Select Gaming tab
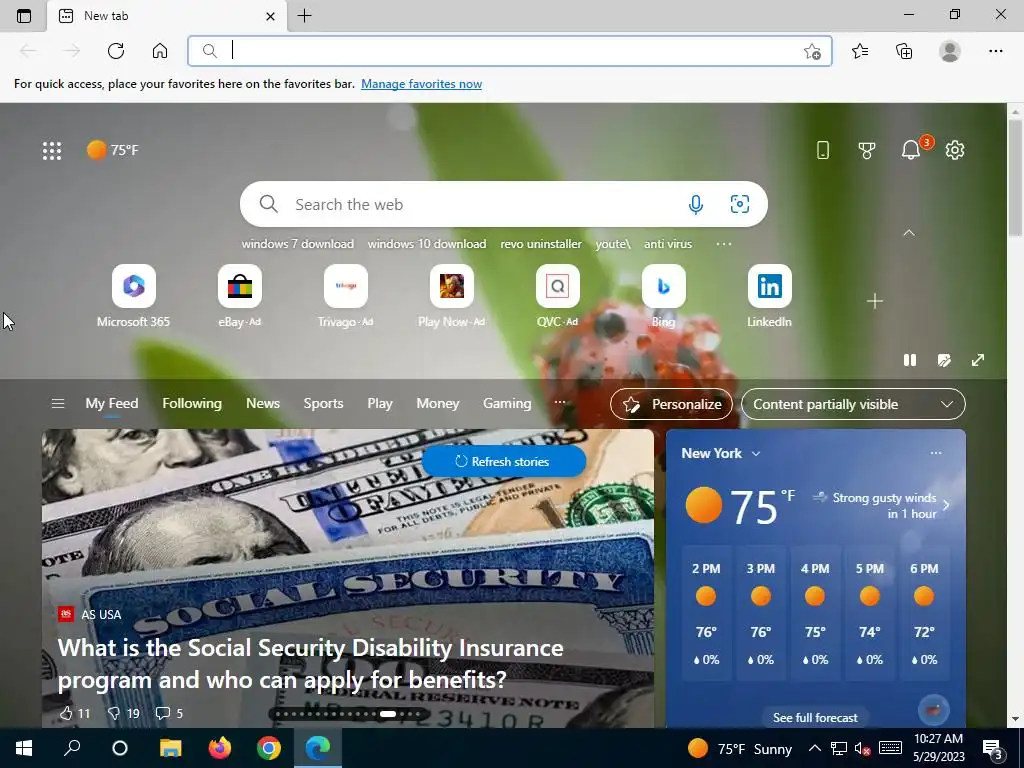Image resolution: width=1024 pixels, height=768 pixels. pos(507,404)
